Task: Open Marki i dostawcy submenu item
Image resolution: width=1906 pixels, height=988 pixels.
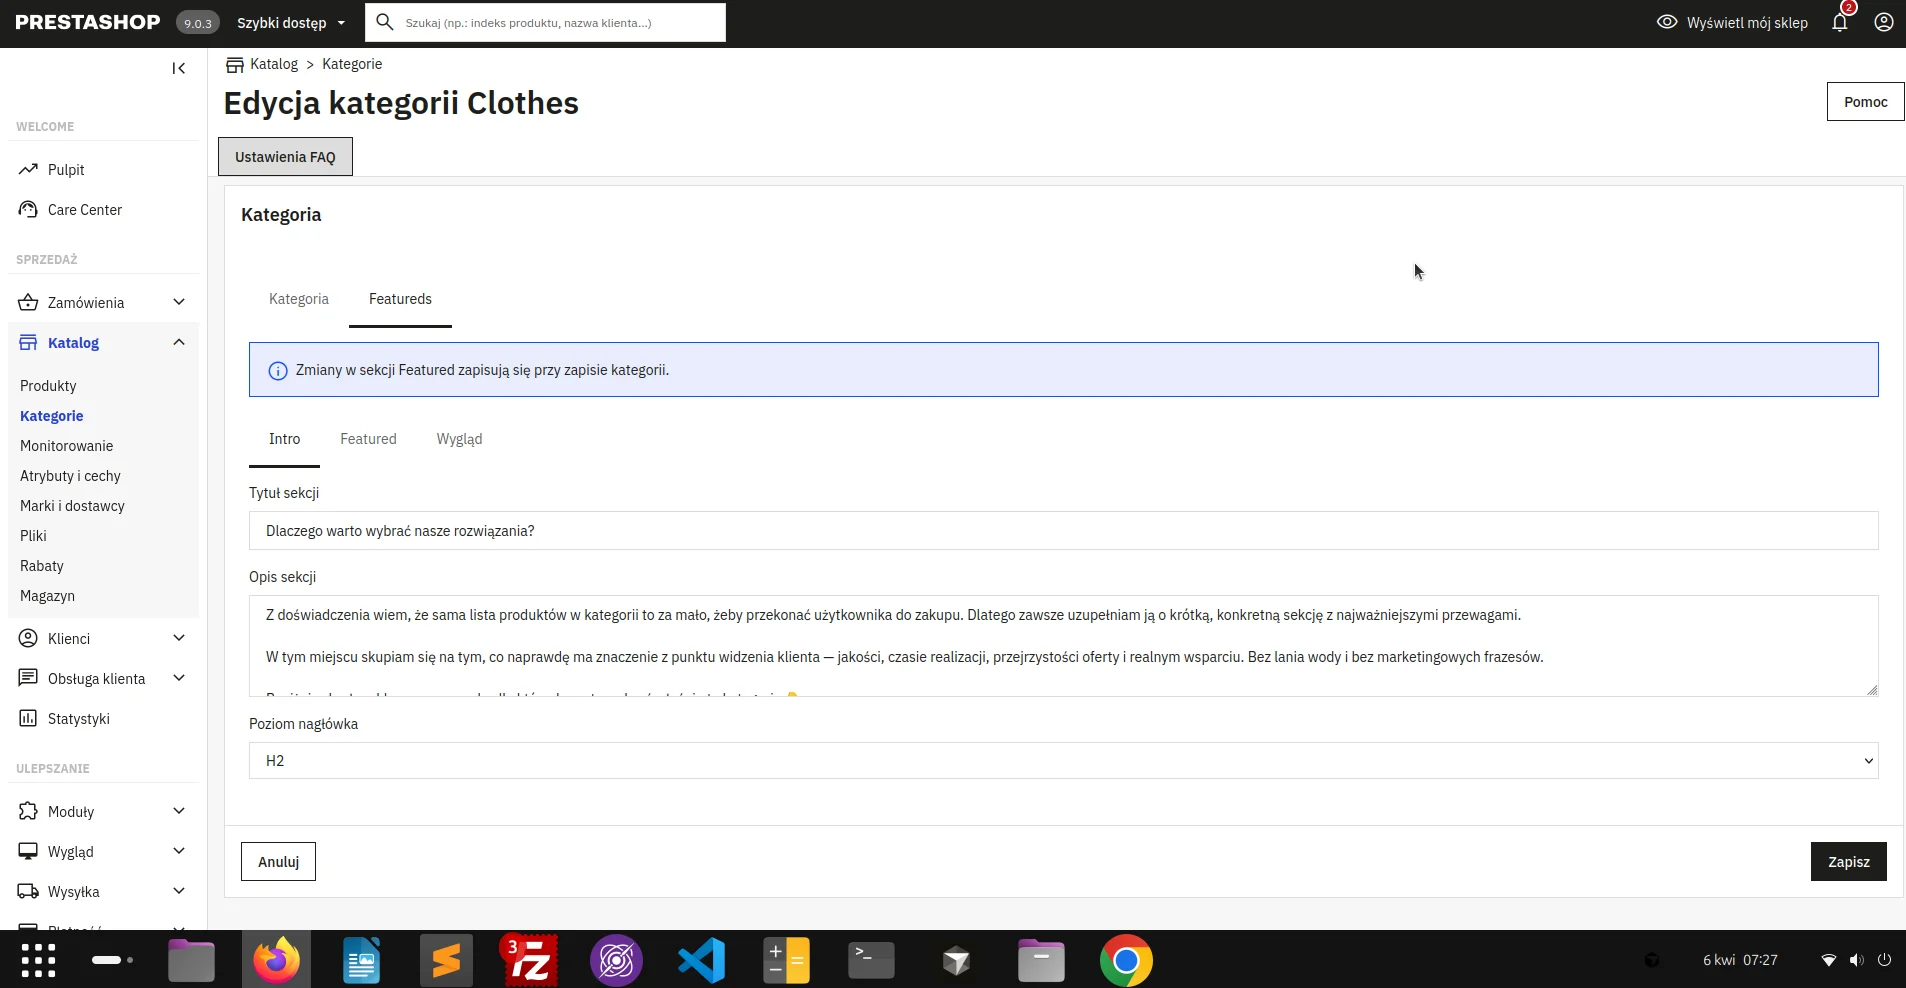Action: 72,506
